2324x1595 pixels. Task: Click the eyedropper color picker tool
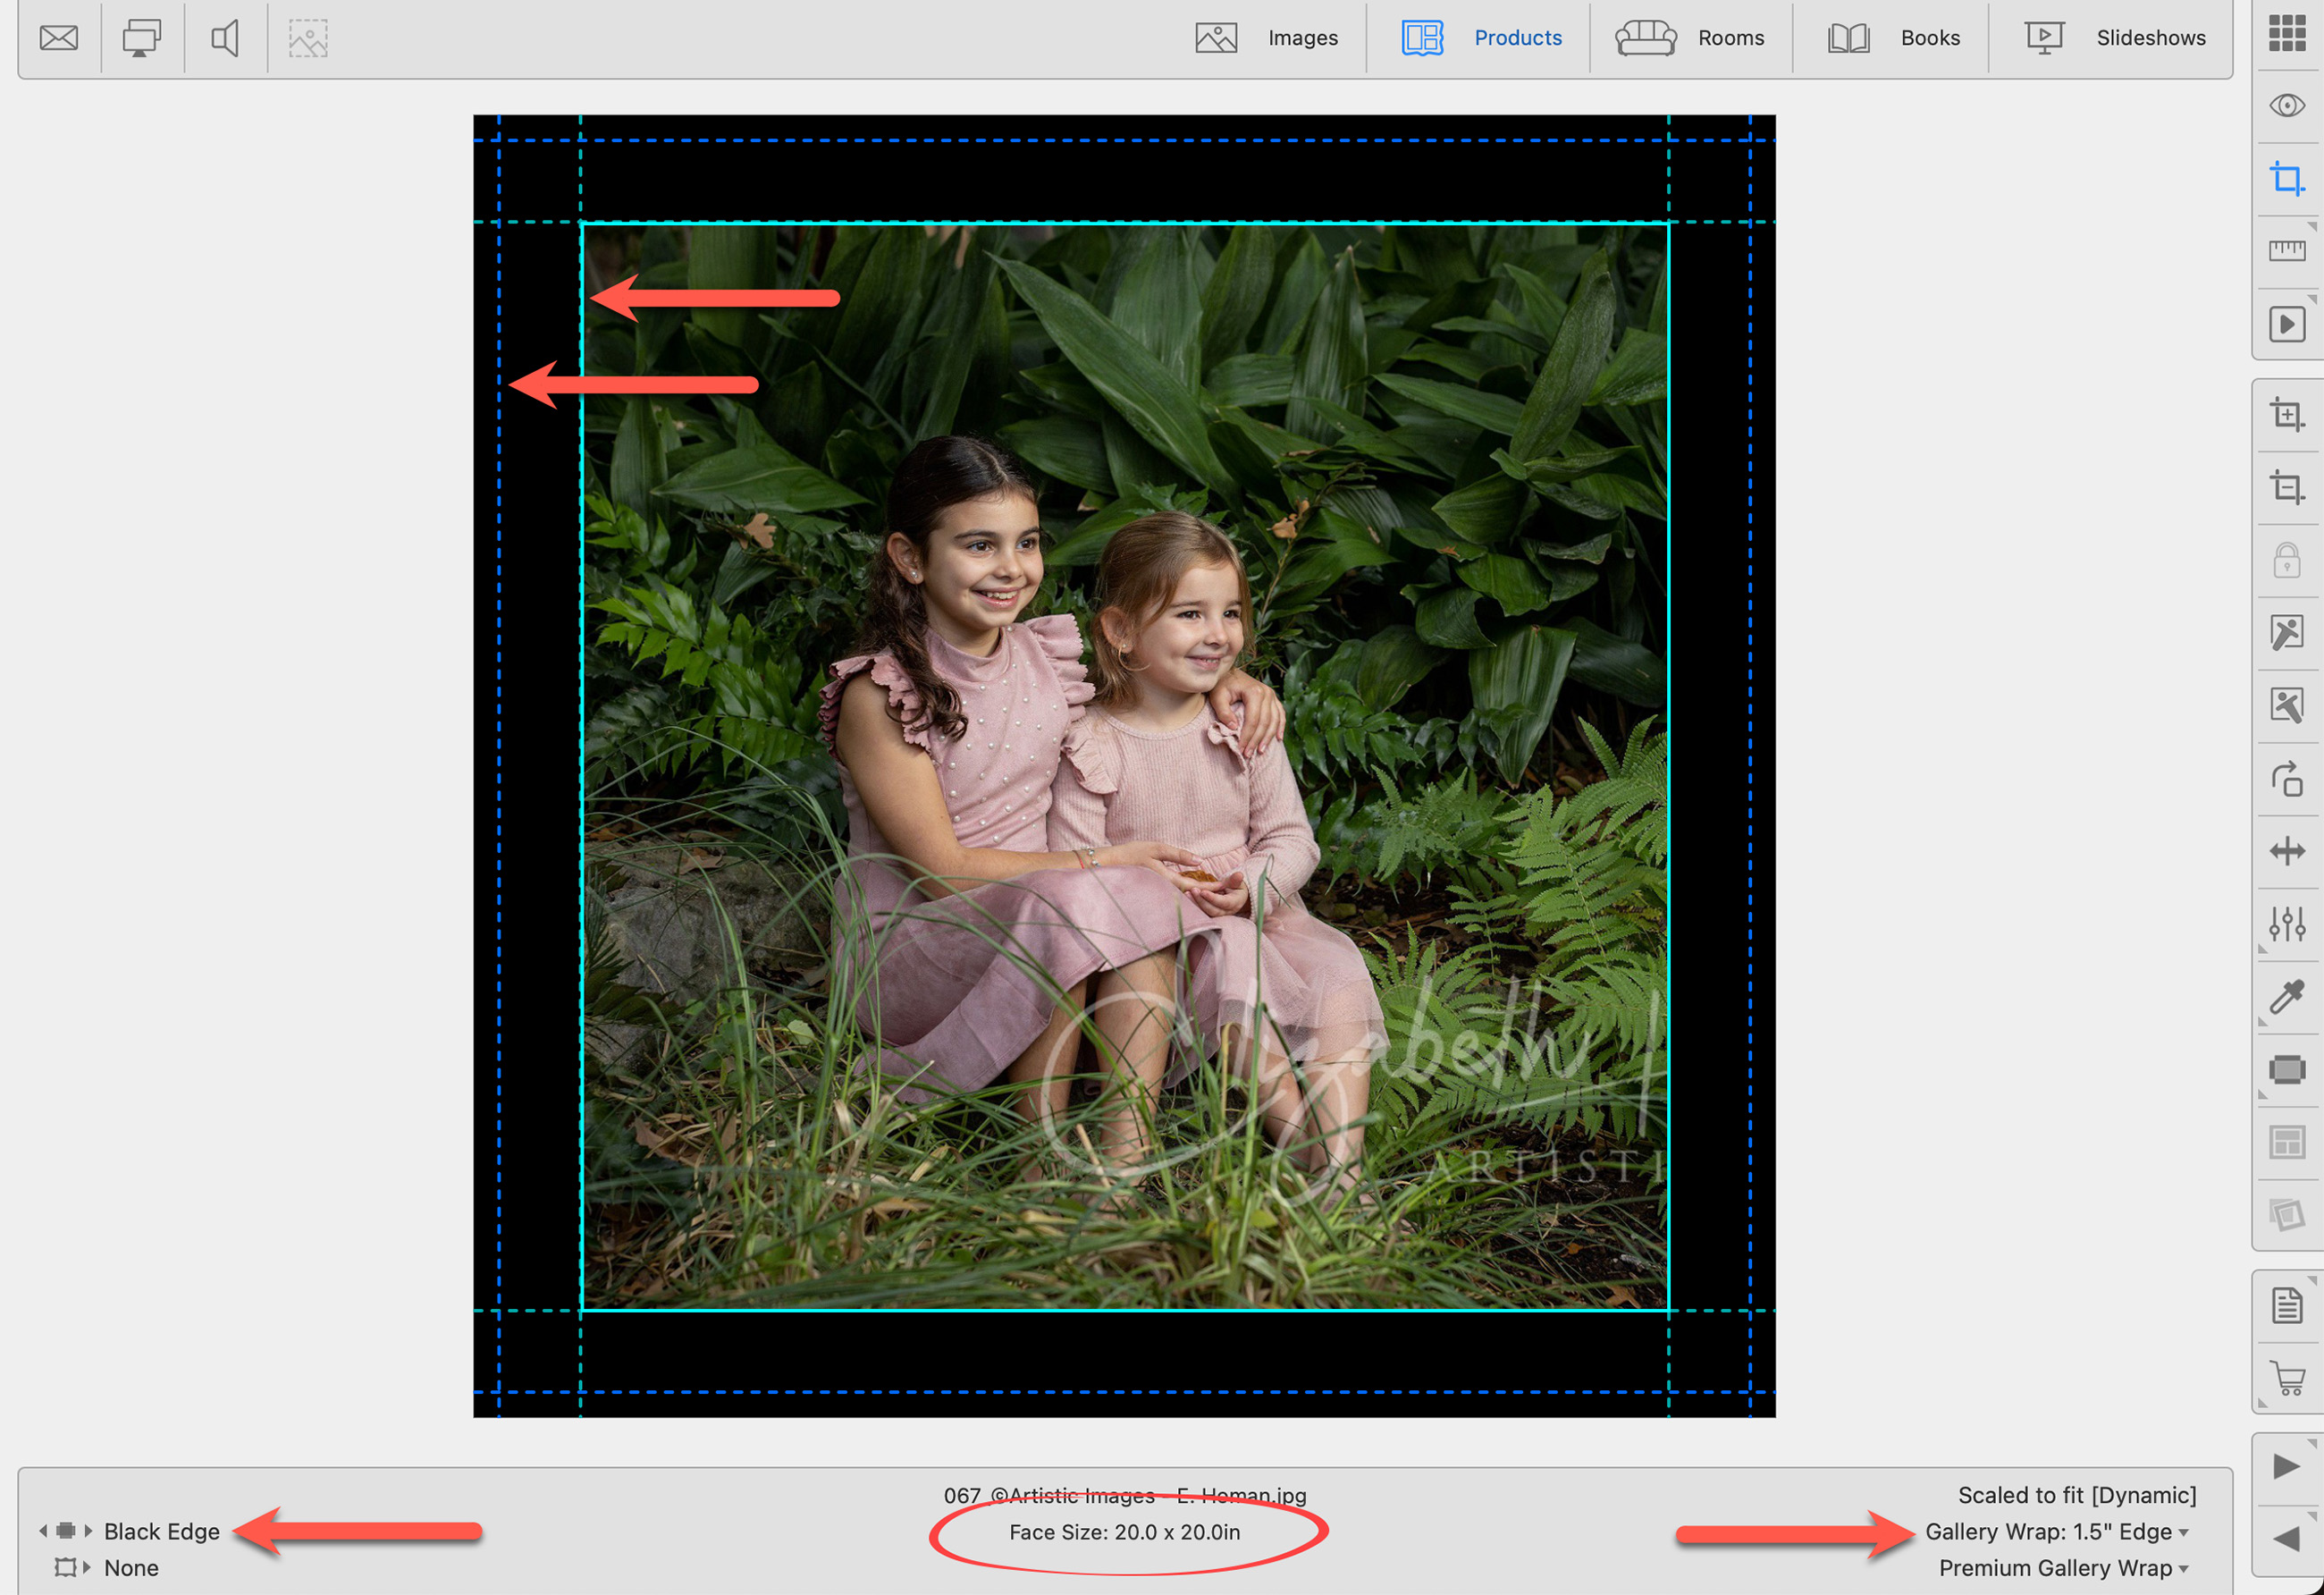2287,997
